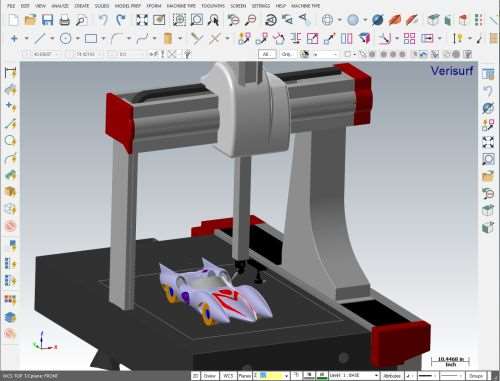
Task: Expand the Create Point dropdown arrow
Action: tap(26, 39)
